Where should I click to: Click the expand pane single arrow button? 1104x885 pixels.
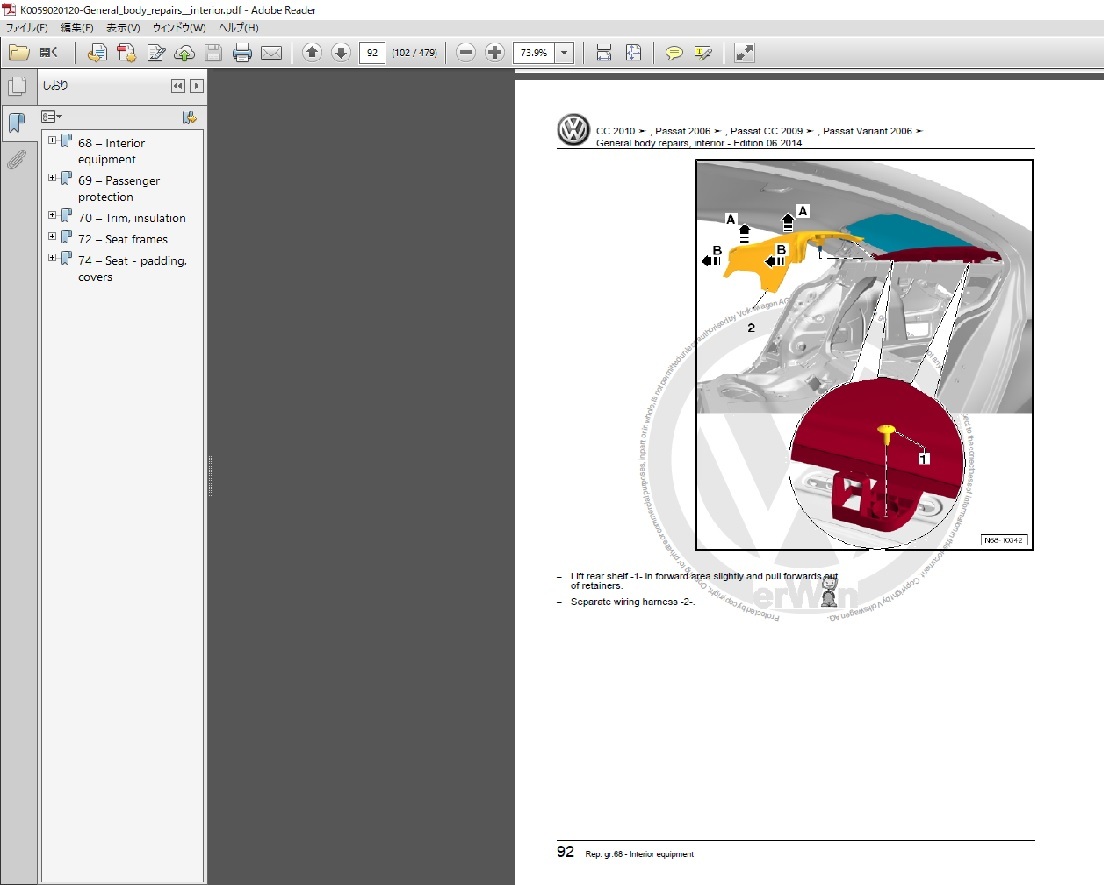pos(197,86)
